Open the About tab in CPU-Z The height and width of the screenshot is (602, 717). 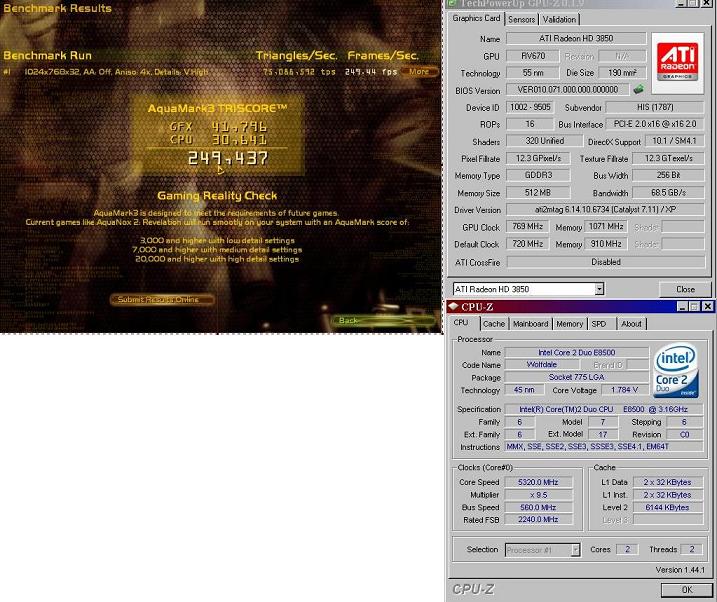click(x=631, y=324)
